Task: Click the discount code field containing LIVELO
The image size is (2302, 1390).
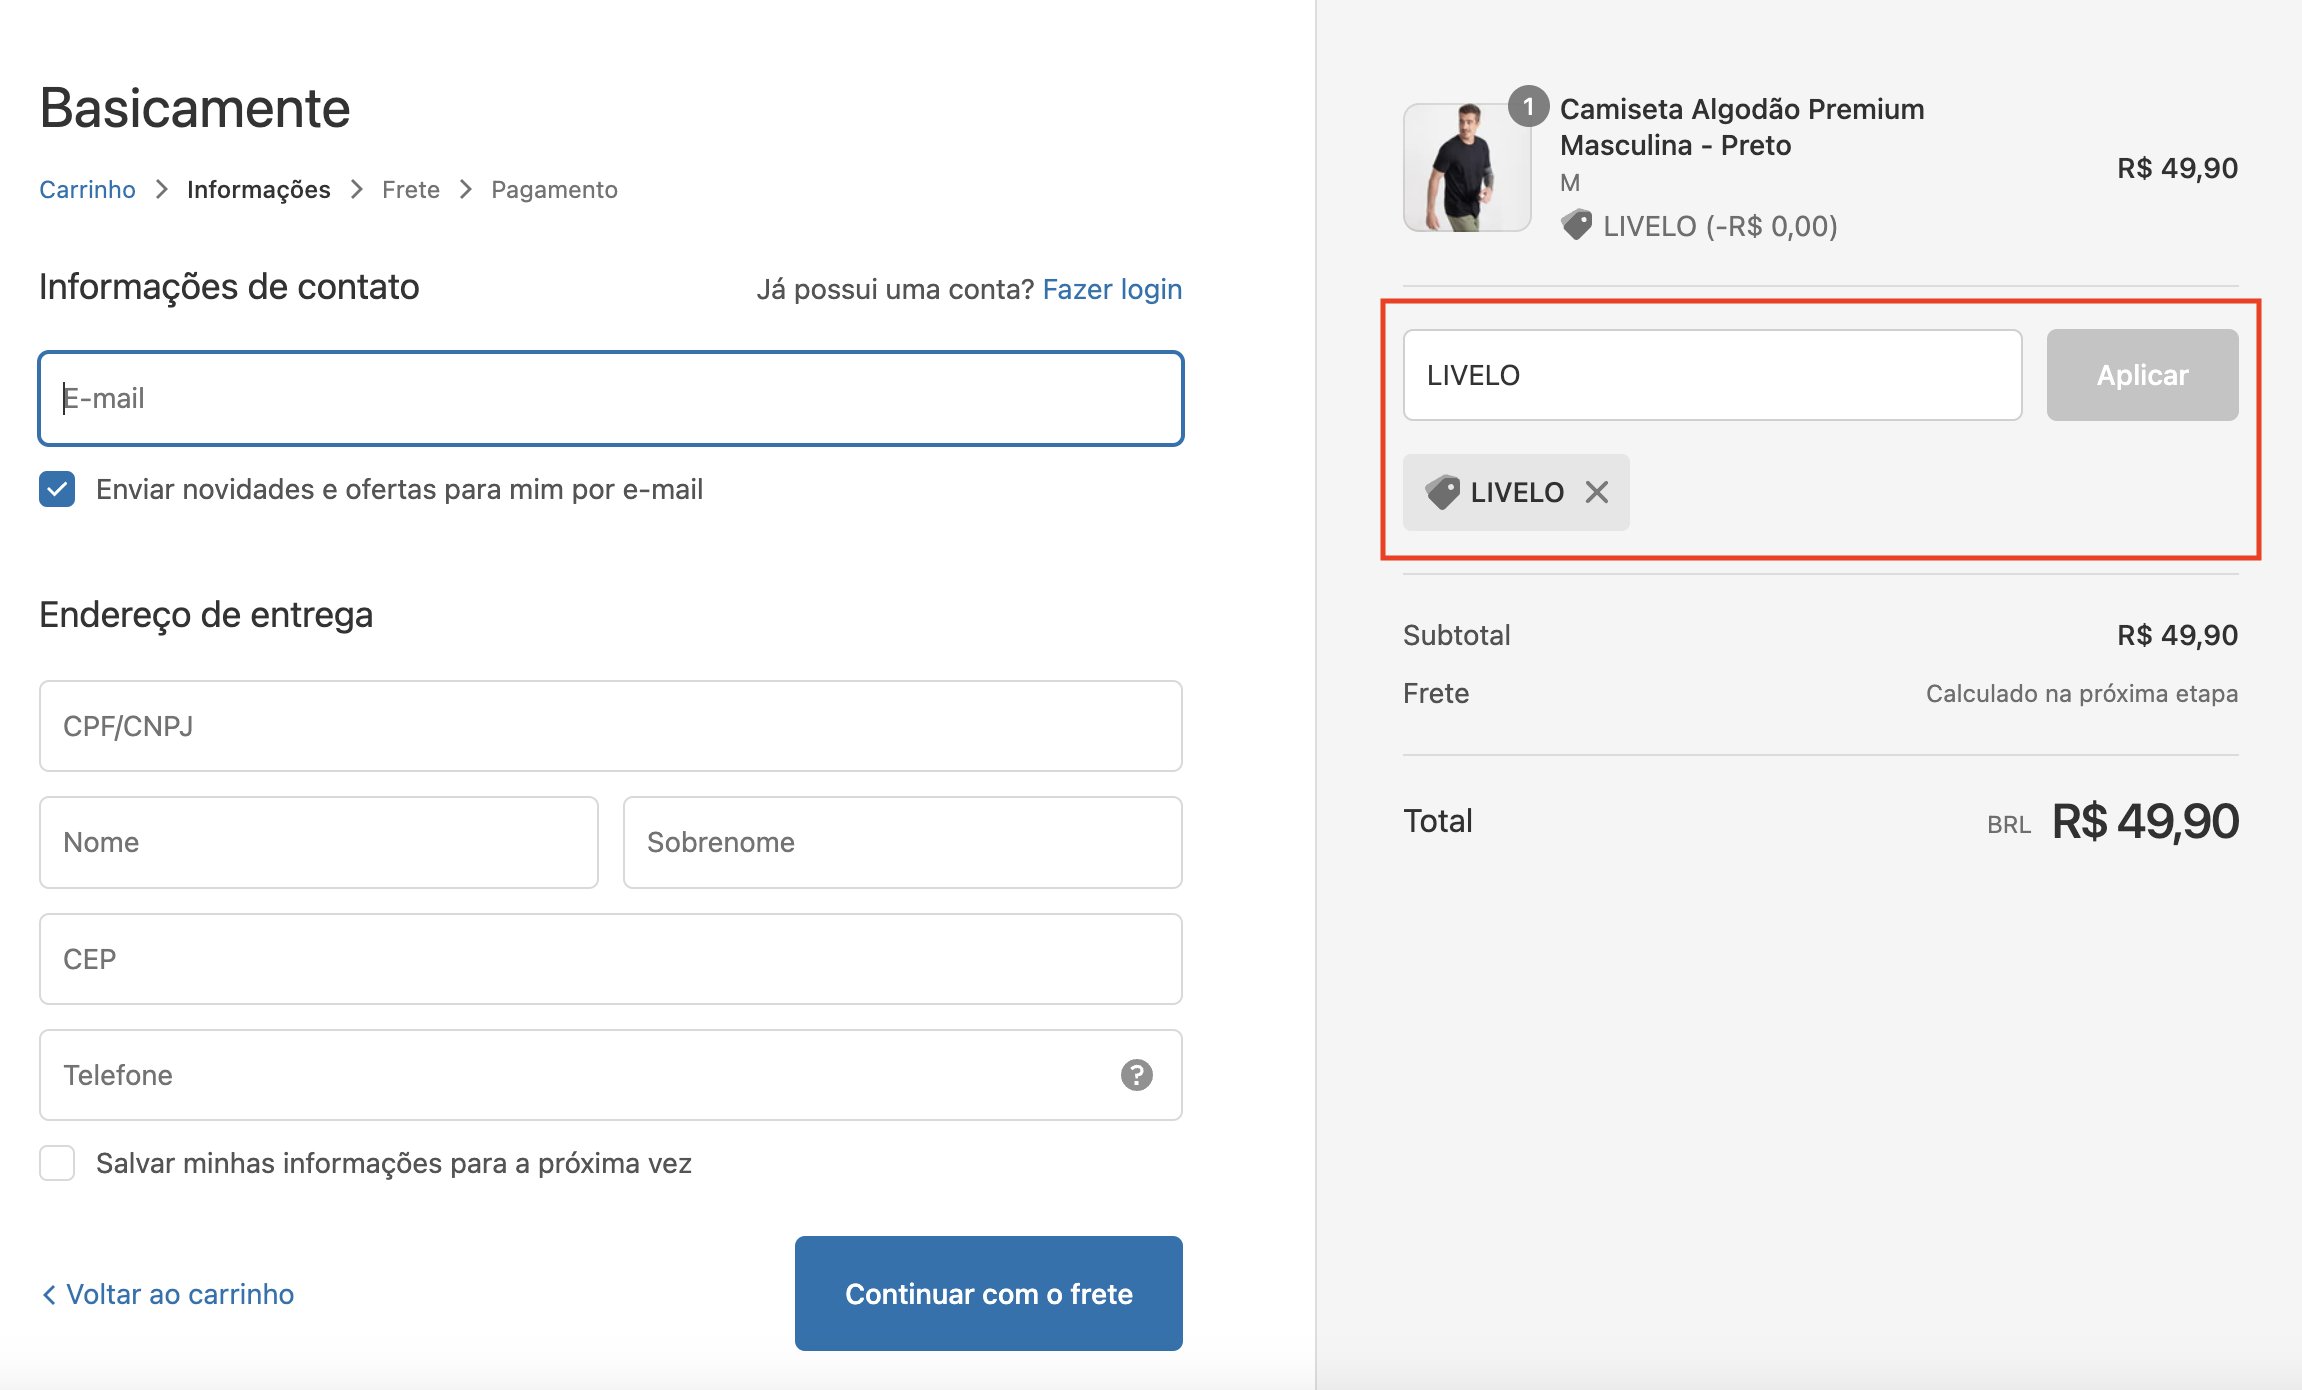Action: [1712, 375]
